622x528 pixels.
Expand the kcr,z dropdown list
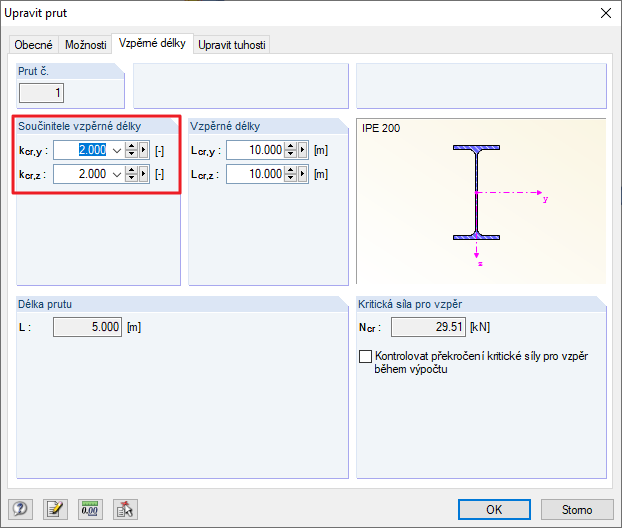(117, 174)
